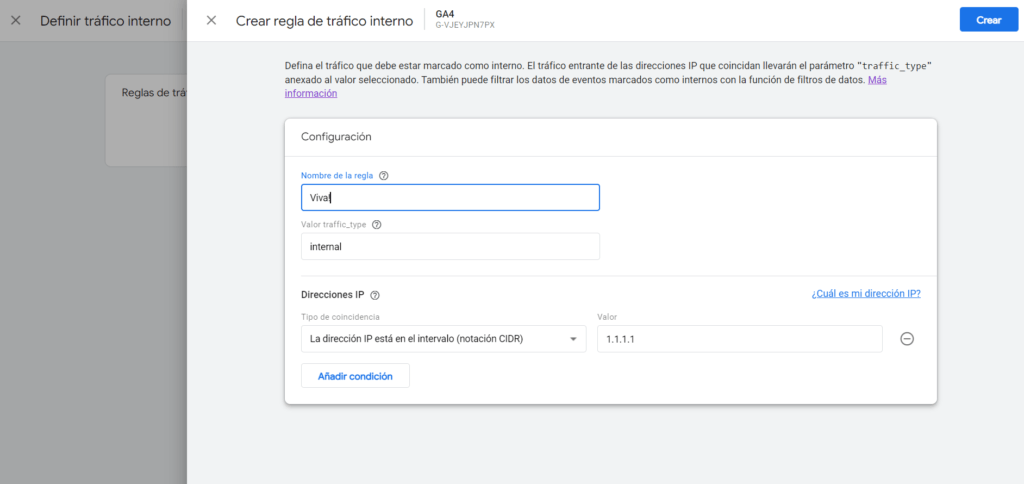
Task: Open help icon next to Direcciones IP
Action: 375,295
